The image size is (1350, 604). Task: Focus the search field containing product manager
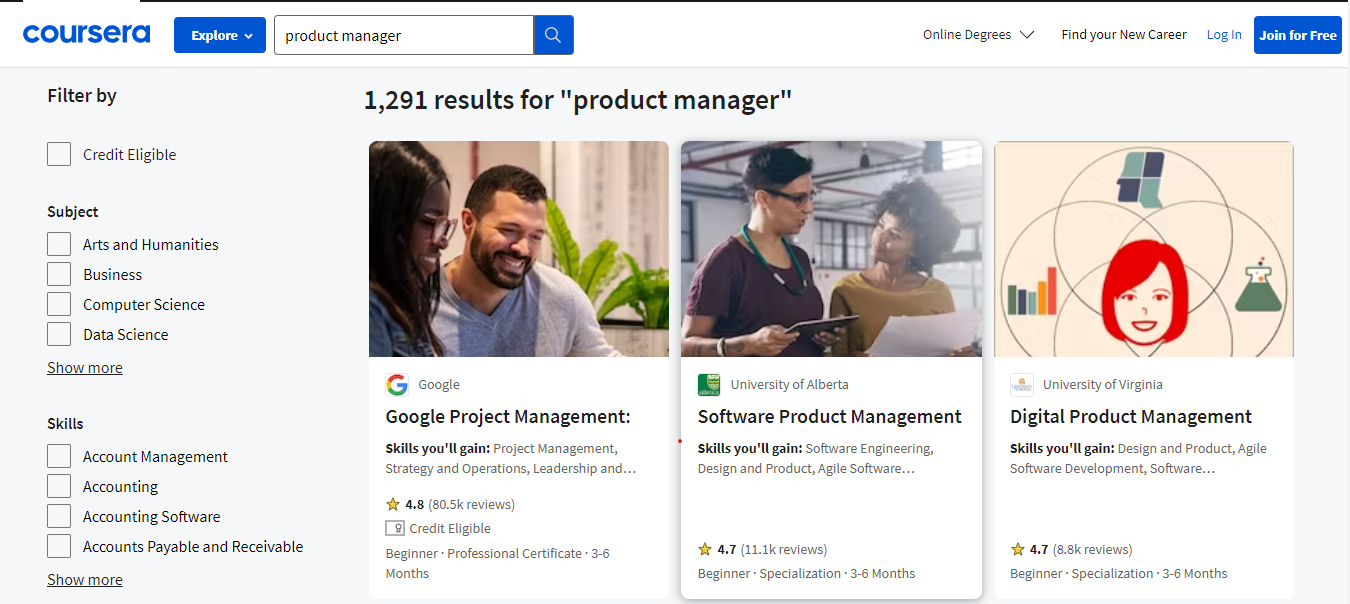(403, 35)
